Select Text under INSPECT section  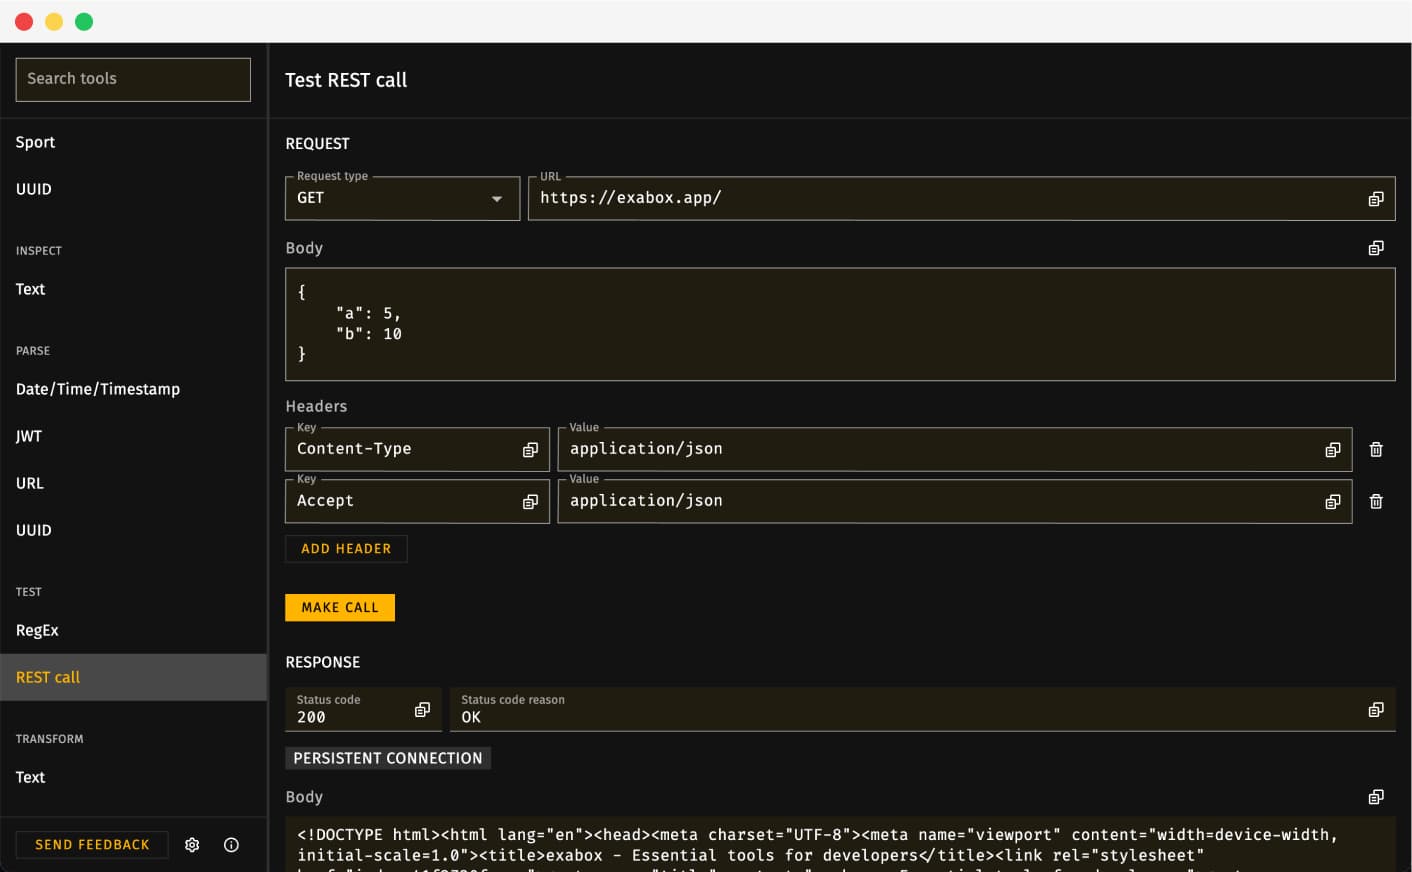click(133, 289)
